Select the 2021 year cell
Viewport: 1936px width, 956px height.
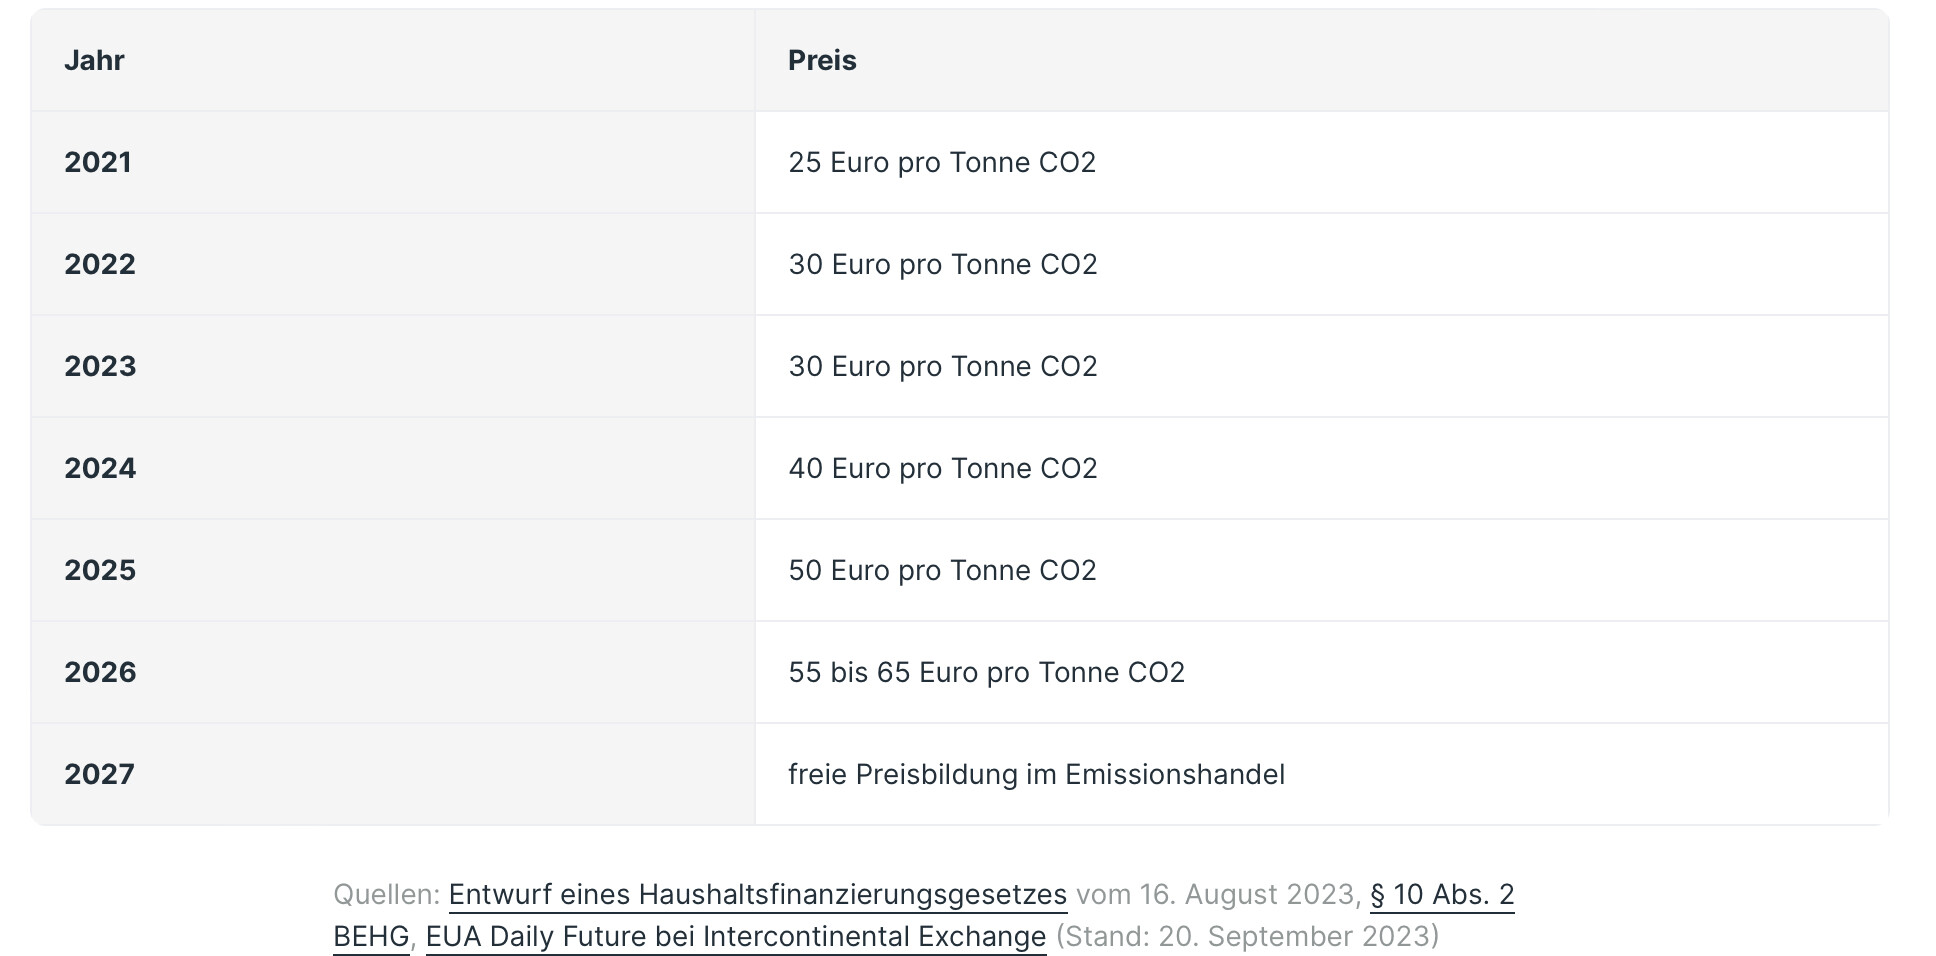click(98, 163)
